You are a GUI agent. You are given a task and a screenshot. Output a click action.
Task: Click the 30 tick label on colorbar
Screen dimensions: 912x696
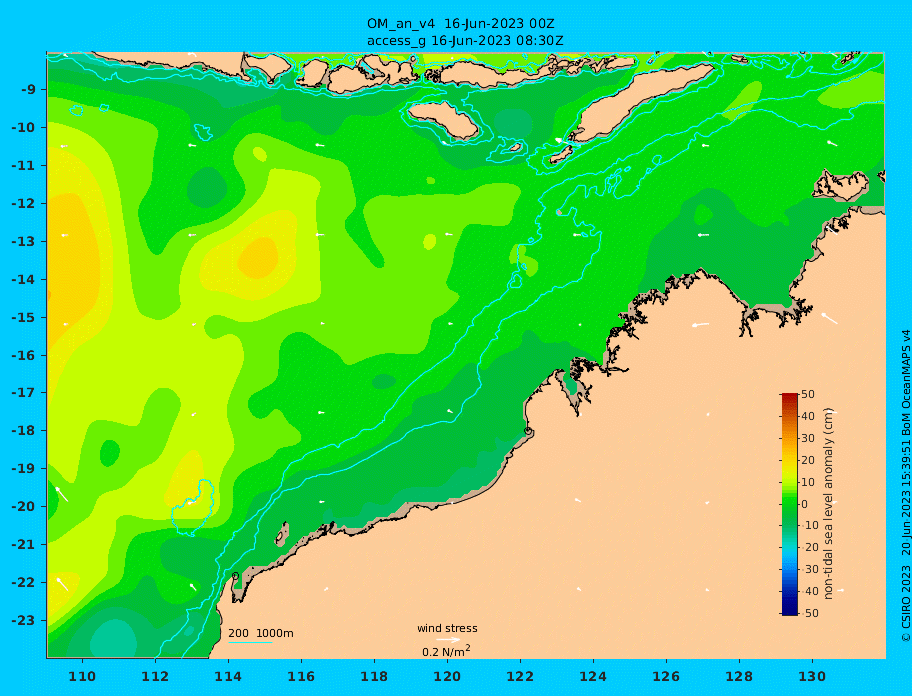coord(808,438)
